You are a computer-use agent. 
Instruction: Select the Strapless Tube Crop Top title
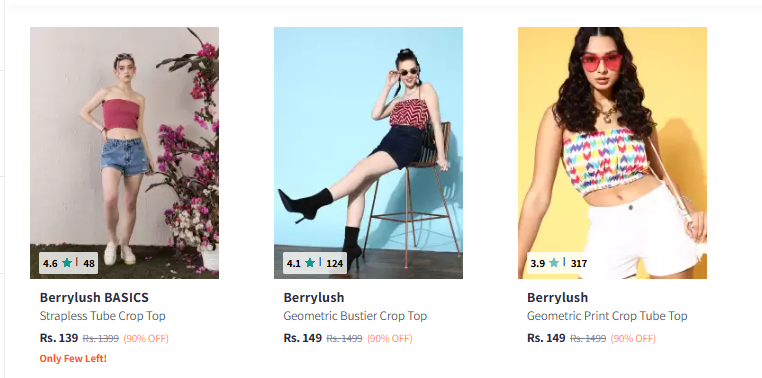103,316
